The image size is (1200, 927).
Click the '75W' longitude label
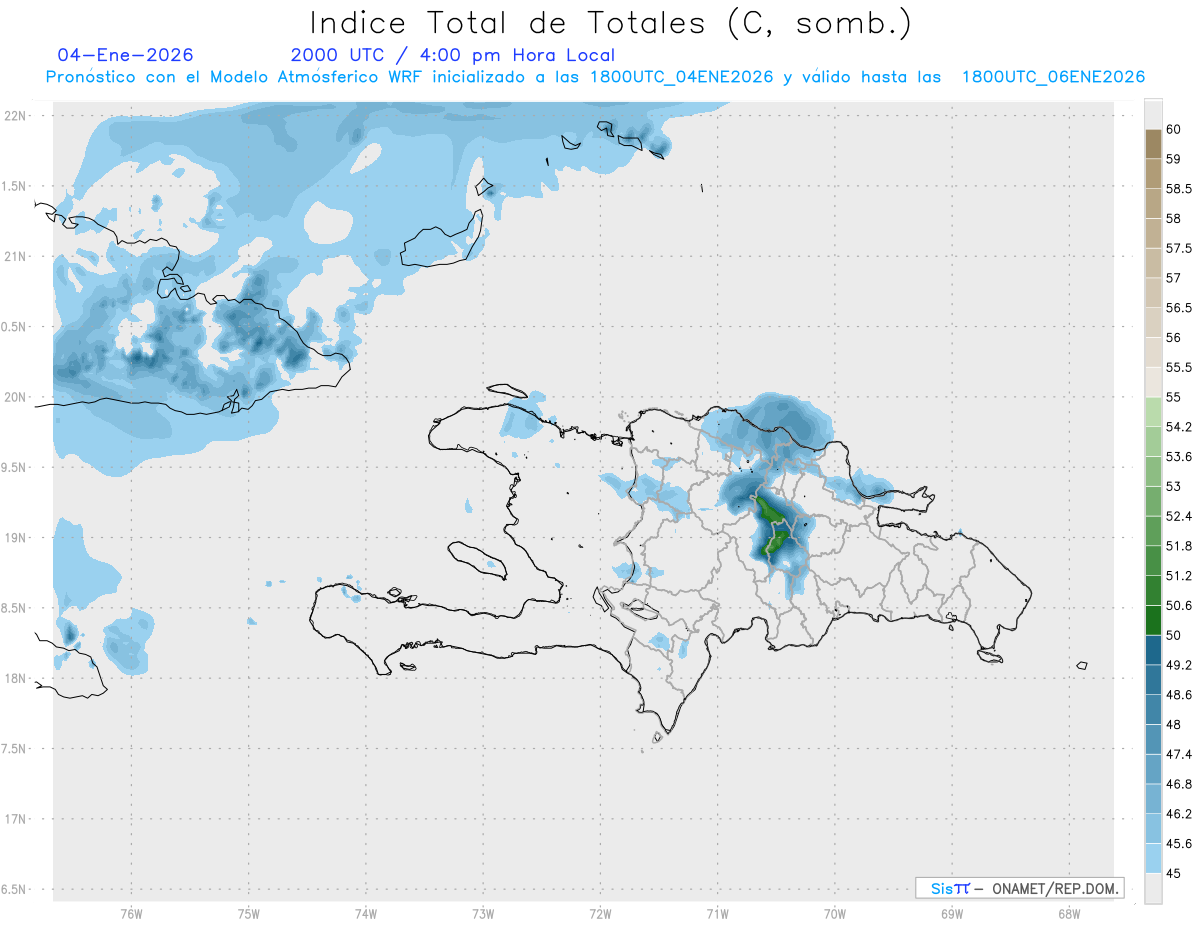coord(249,913)
